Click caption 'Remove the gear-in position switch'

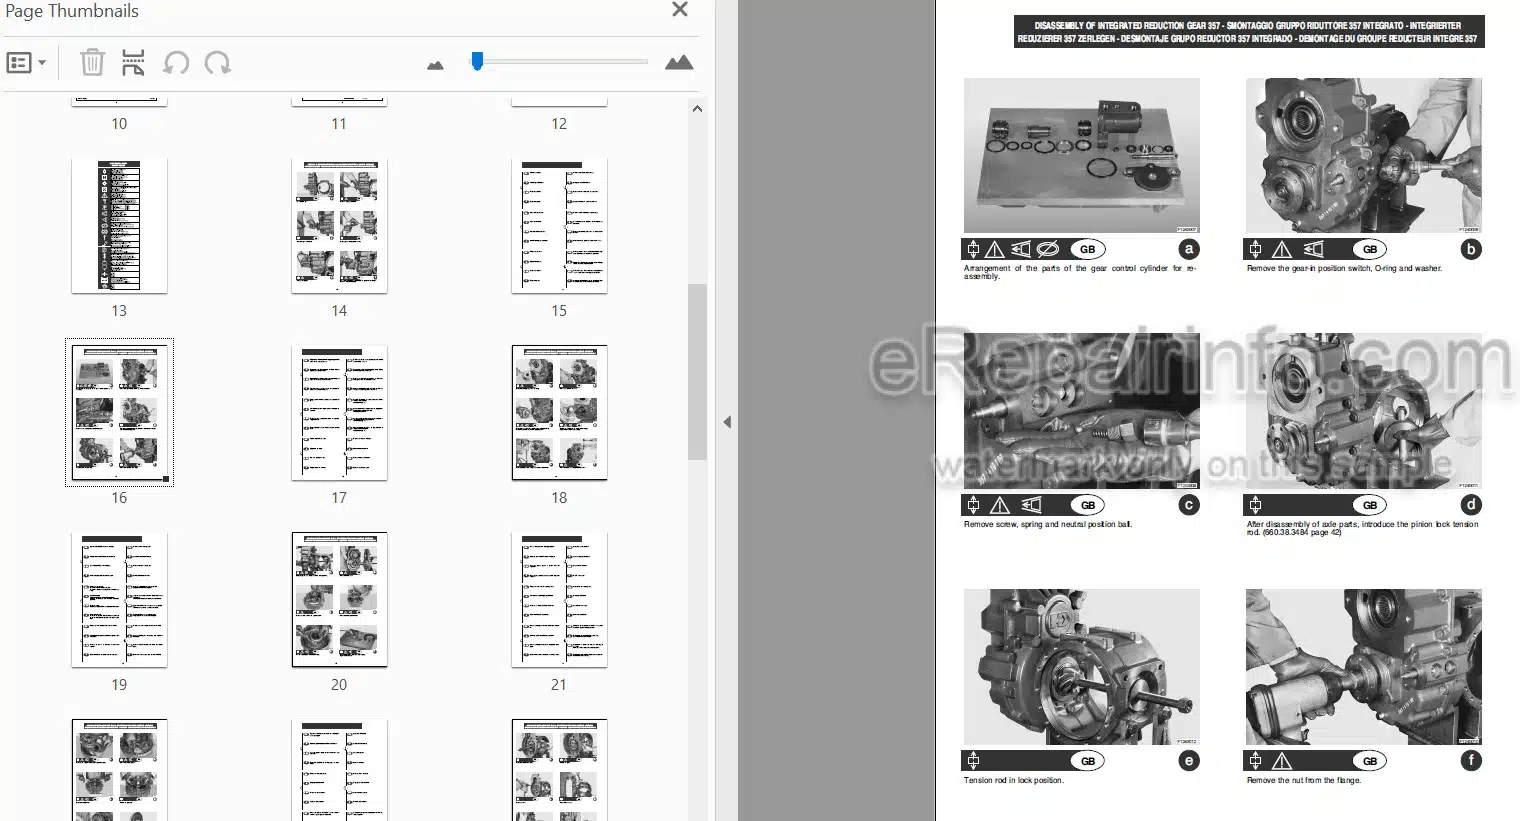coord(1344,268)
